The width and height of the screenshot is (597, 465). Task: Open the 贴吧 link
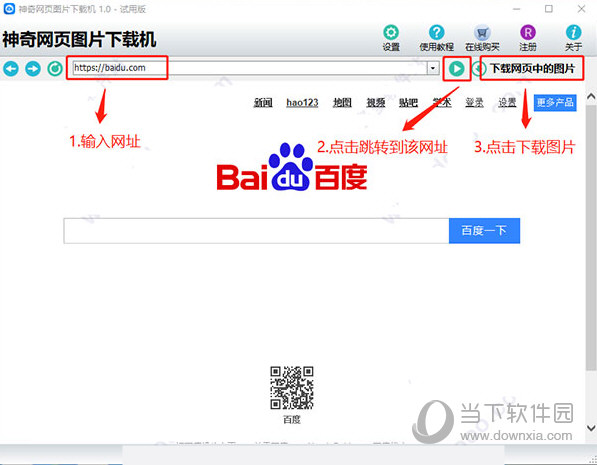coord(408,102)
